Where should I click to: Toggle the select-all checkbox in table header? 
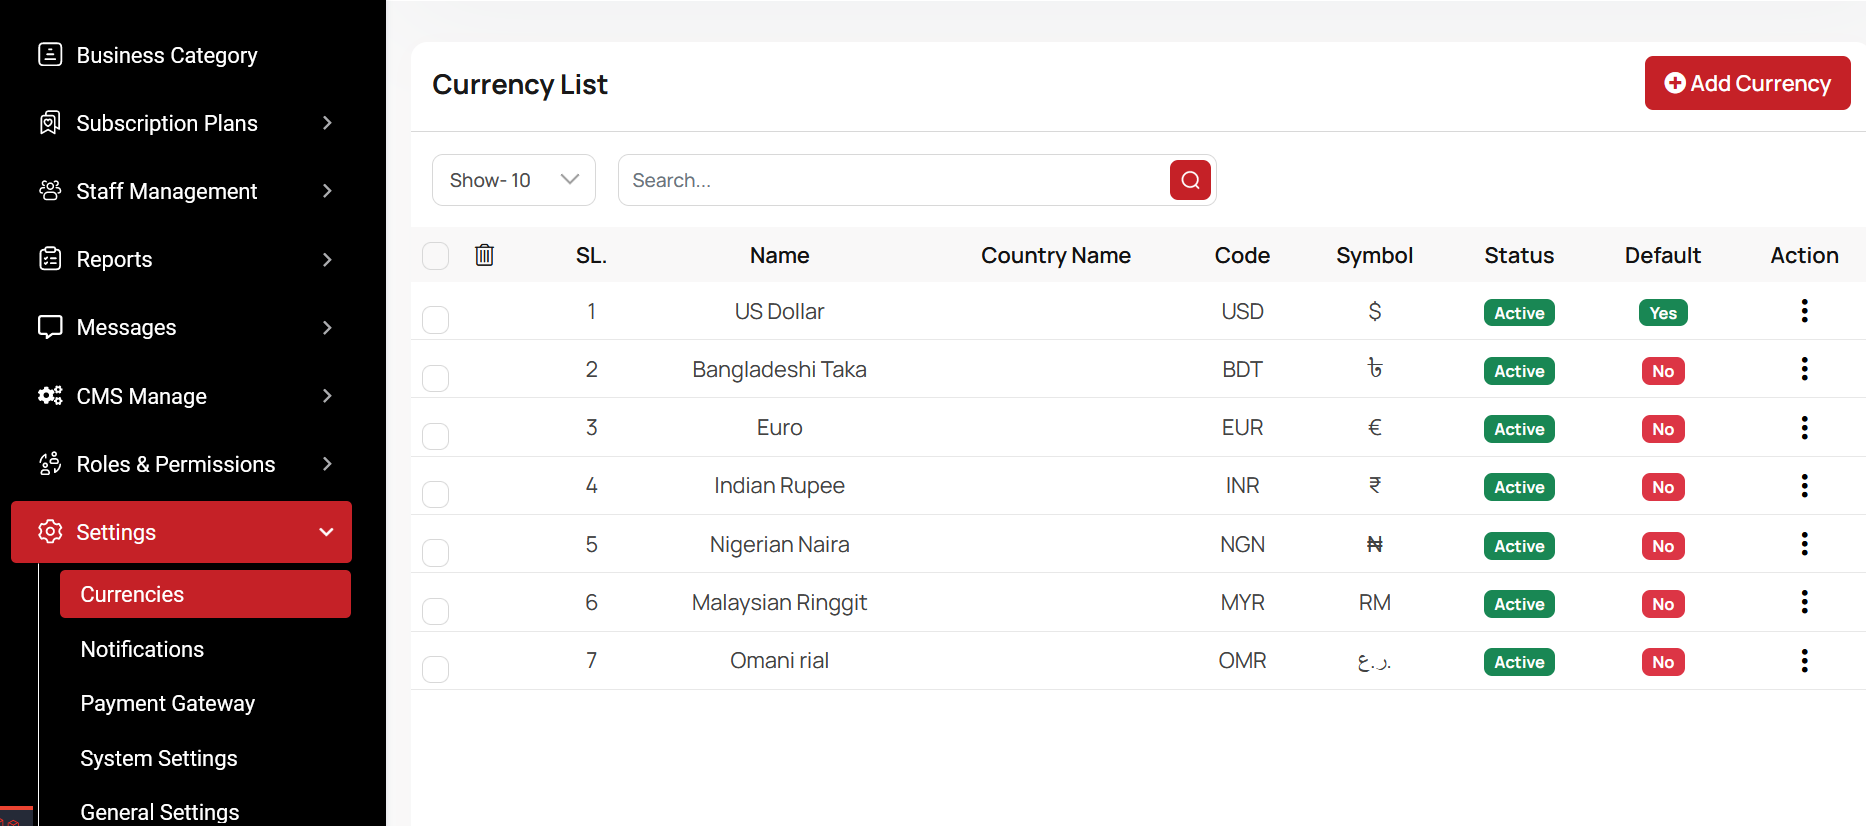pos(435,256)
